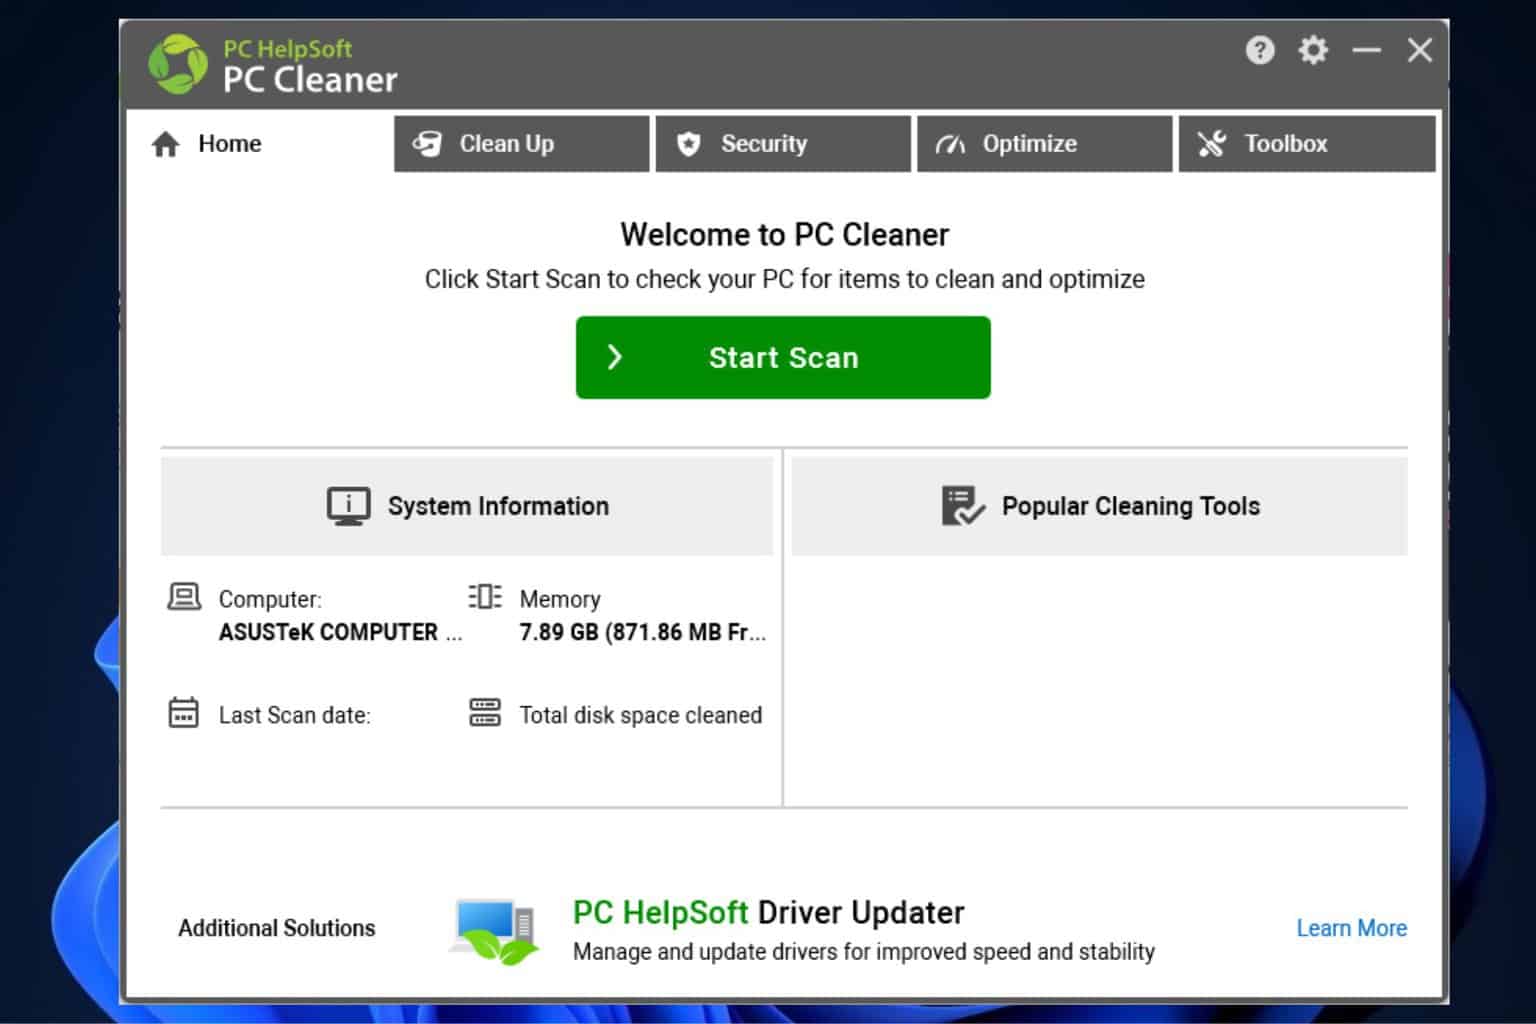Click the Clean Up tab's eraser icon
1536x1024 pixels.
[x=427, y=144]
